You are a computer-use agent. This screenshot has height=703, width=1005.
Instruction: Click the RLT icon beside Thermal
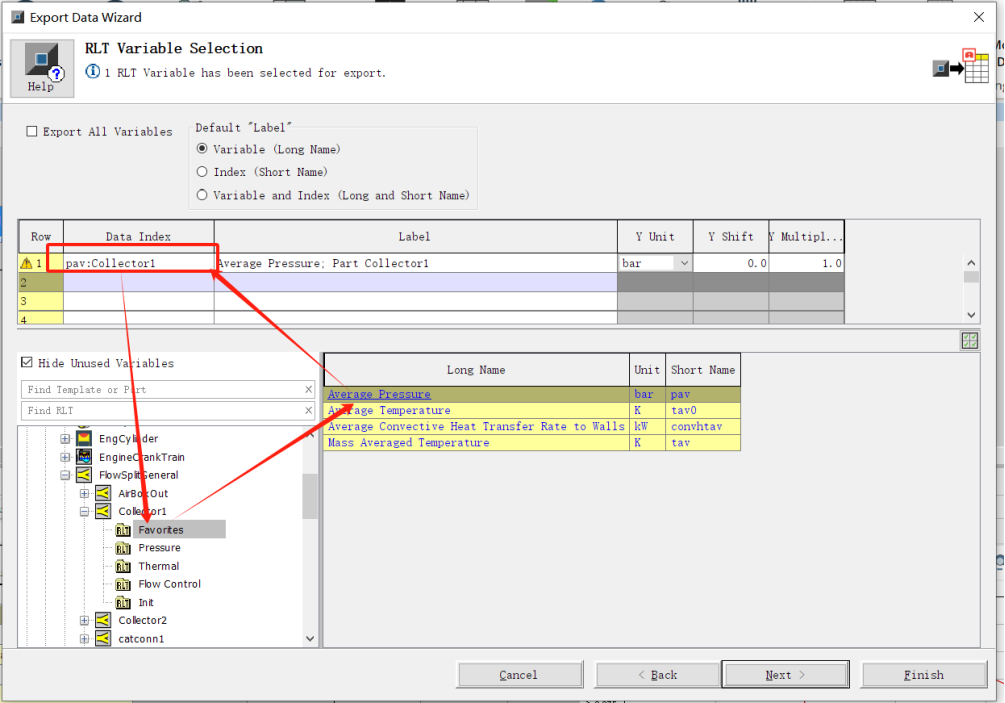[x=123, y=567]
